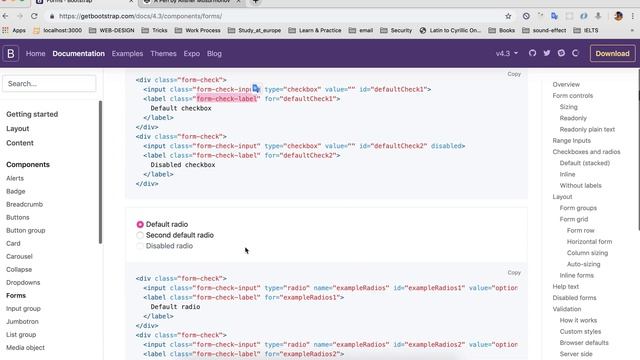Go to the Carousel component page
This screenshot has width=640, height=360.
[x=19, y=256]
